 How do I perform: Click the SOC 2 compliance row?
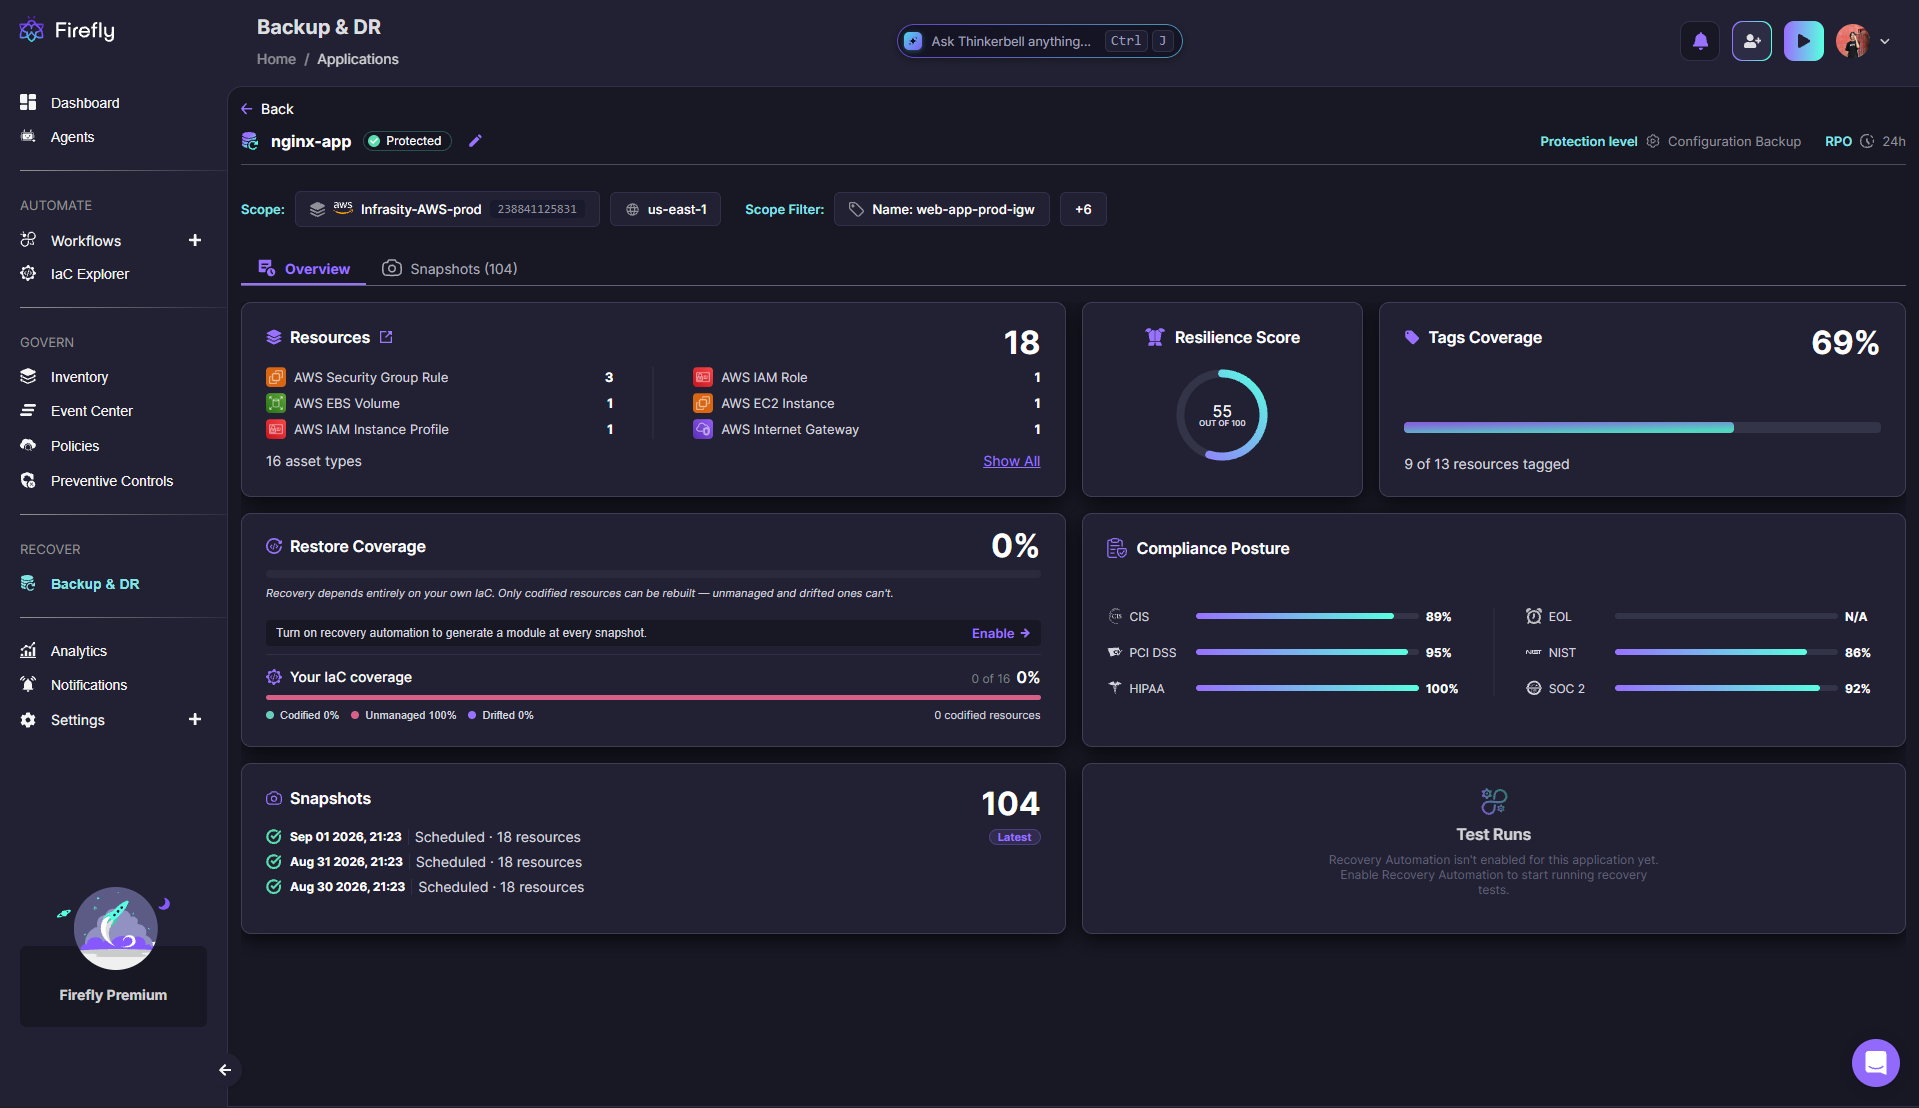1698,688
